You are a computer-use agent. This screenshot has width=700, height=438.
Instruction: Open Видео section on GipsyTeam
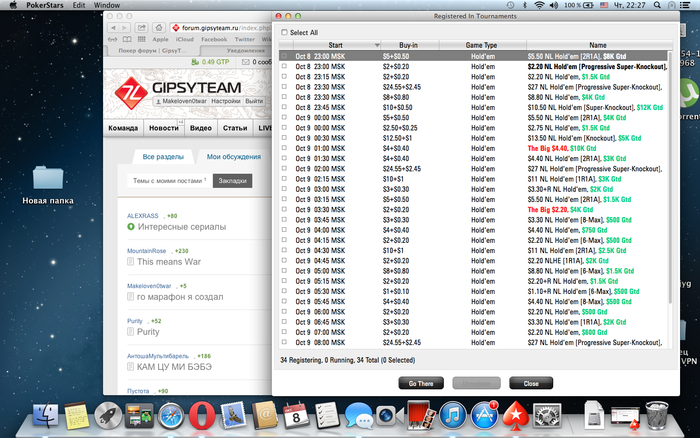(200, 128)
